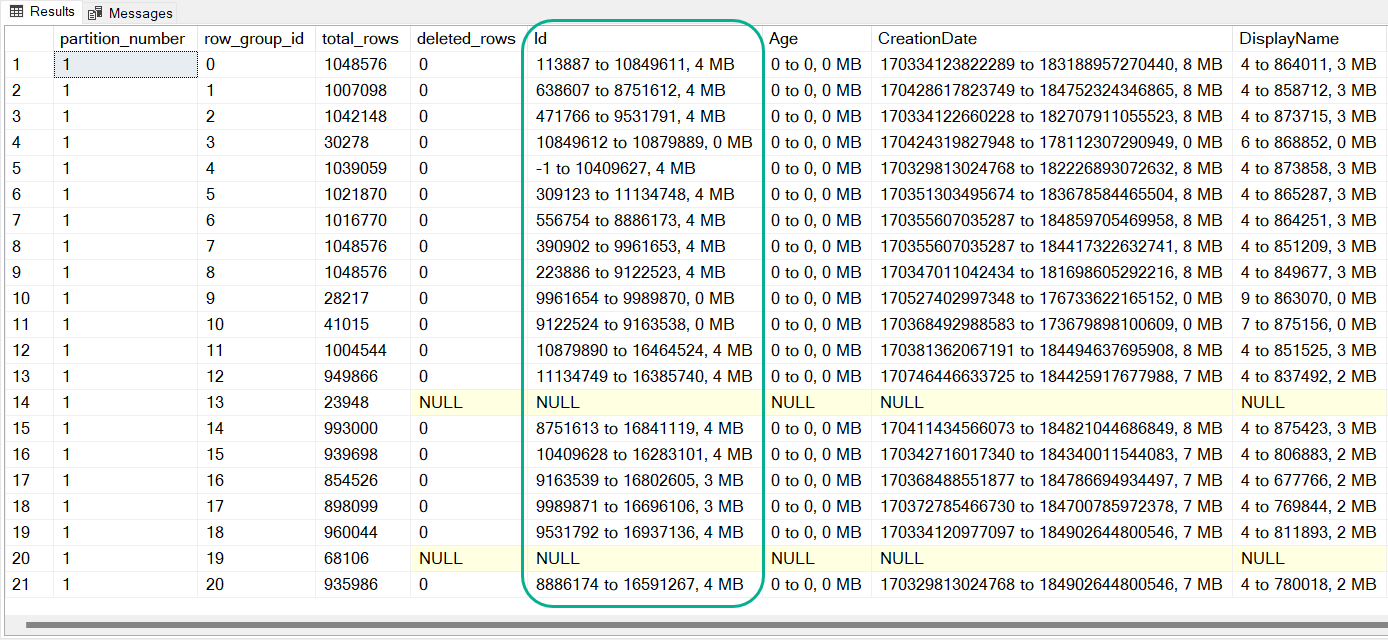Click Id cell '390902 to 9961653, 4 MB'
Screen dimensions: 1388x640
click(647, 247)
